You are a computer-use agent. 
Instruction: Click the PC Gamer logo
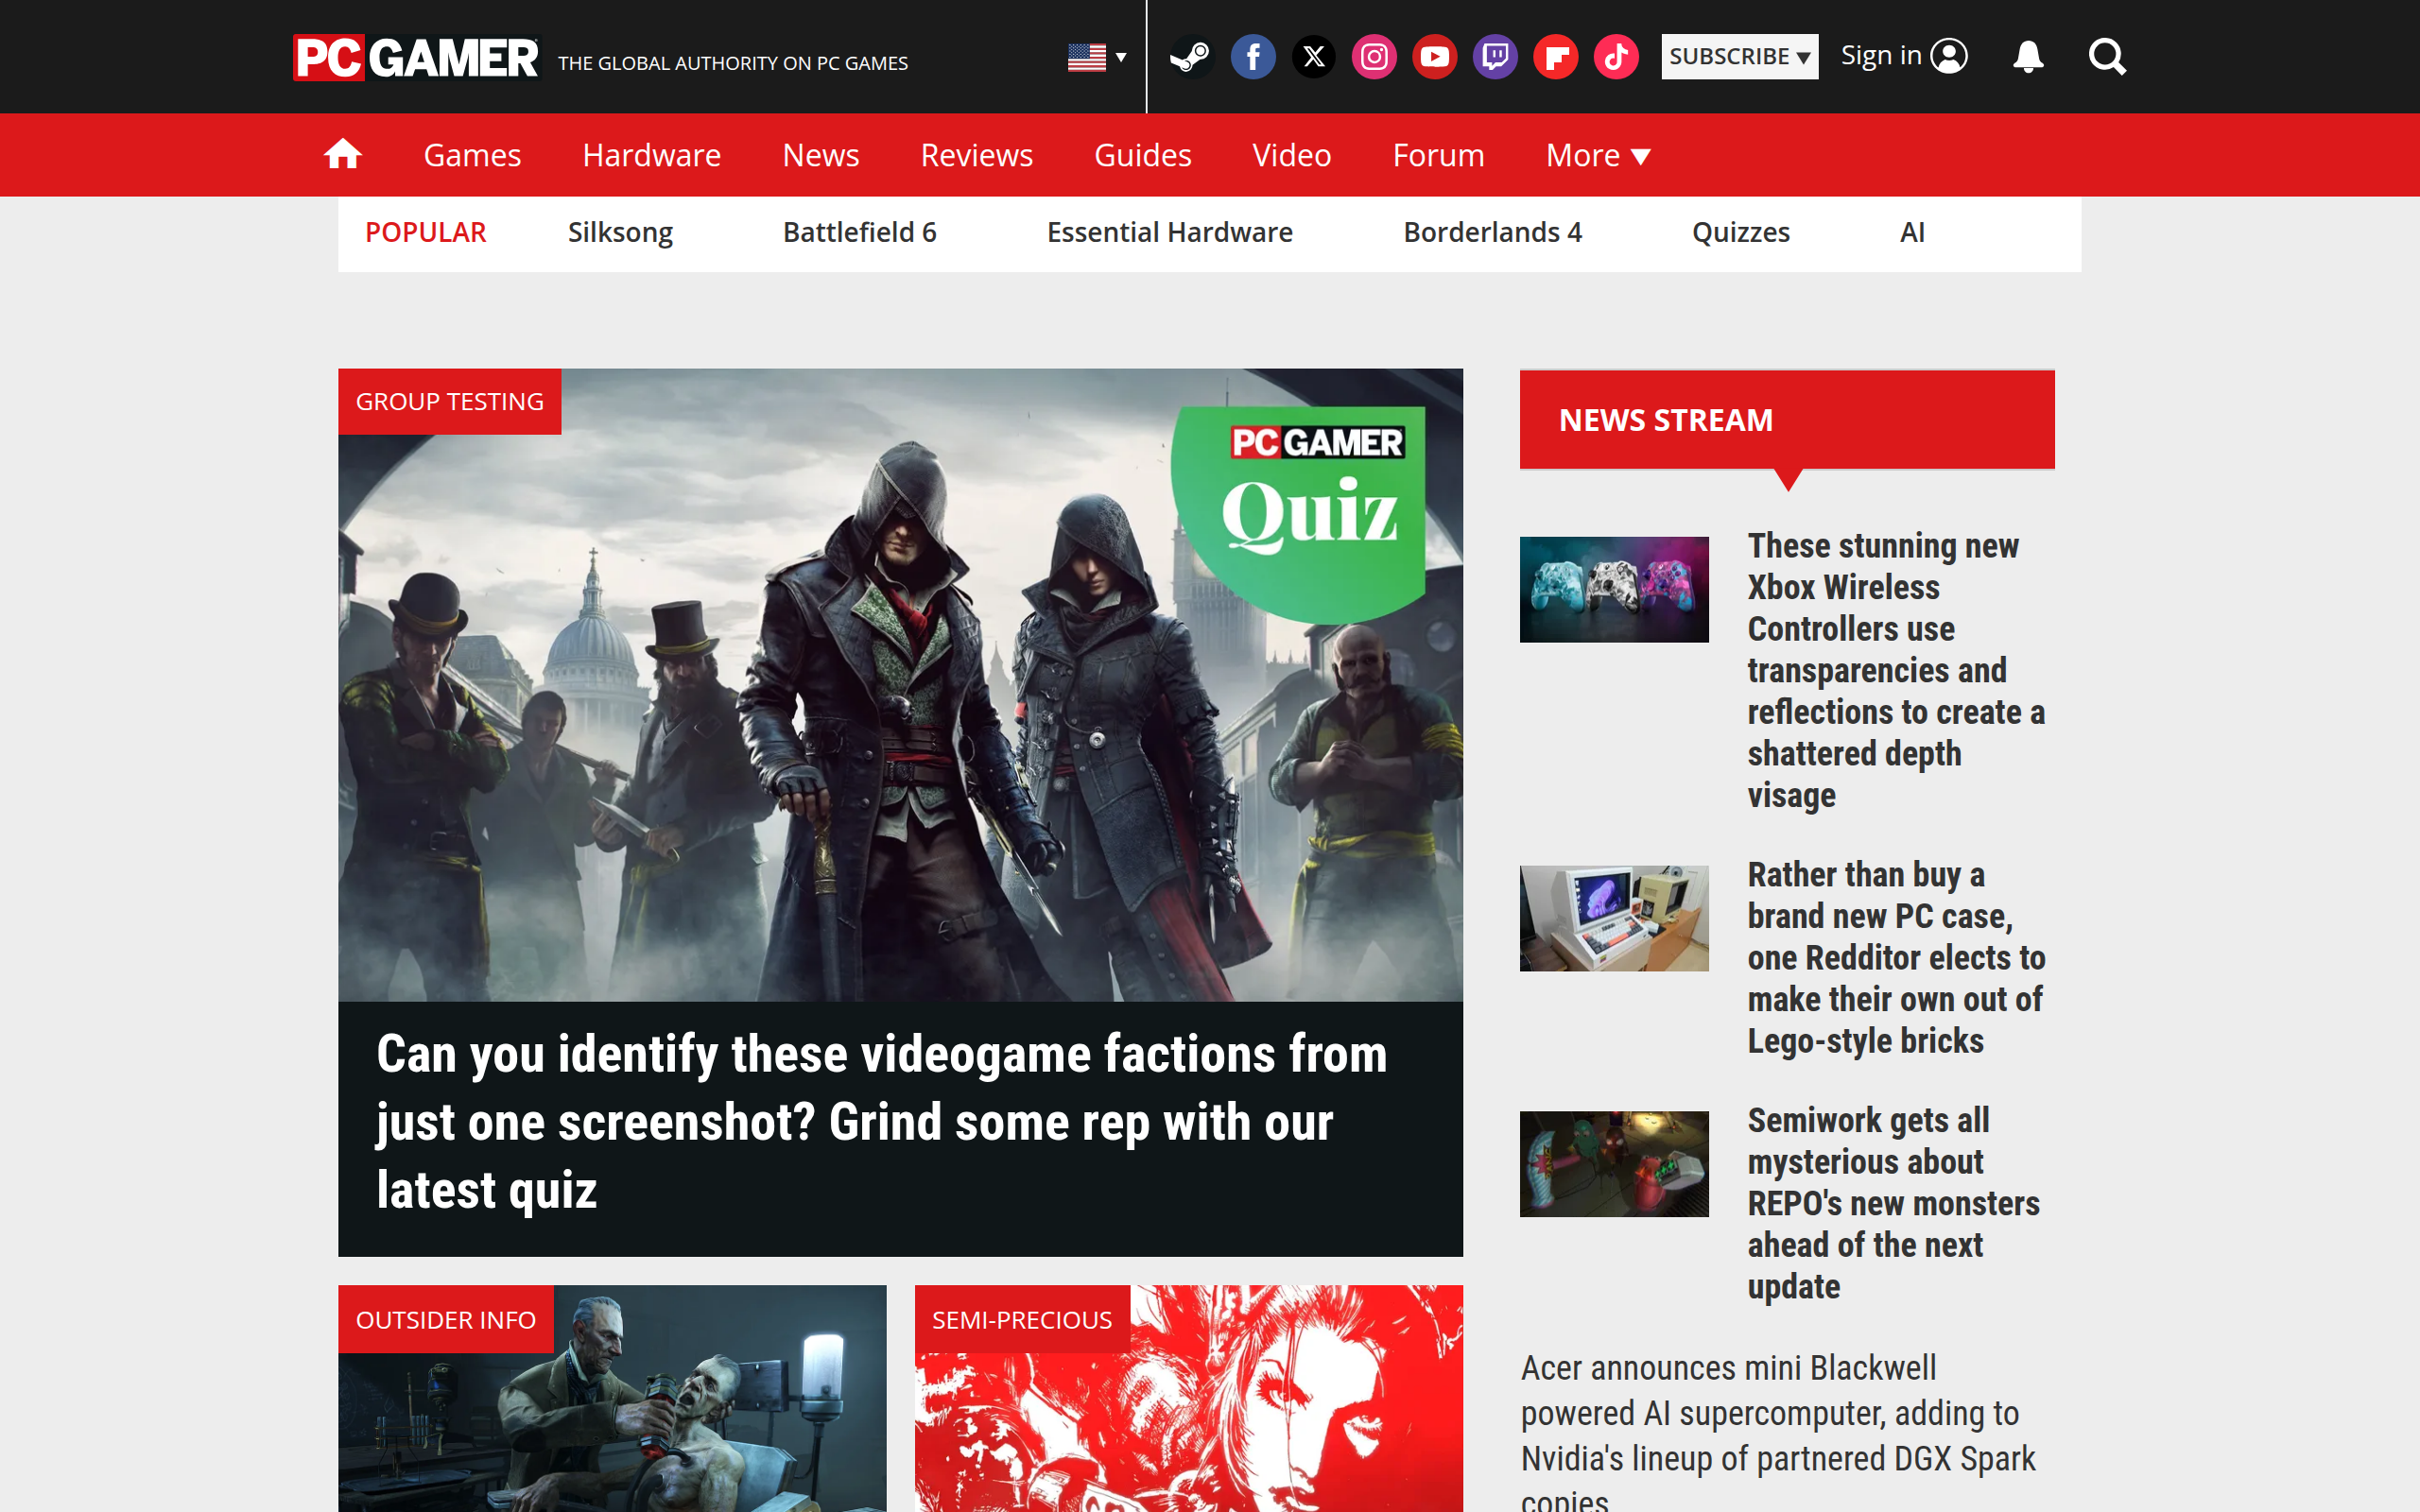pyautogui.click(x=415, y=57)
